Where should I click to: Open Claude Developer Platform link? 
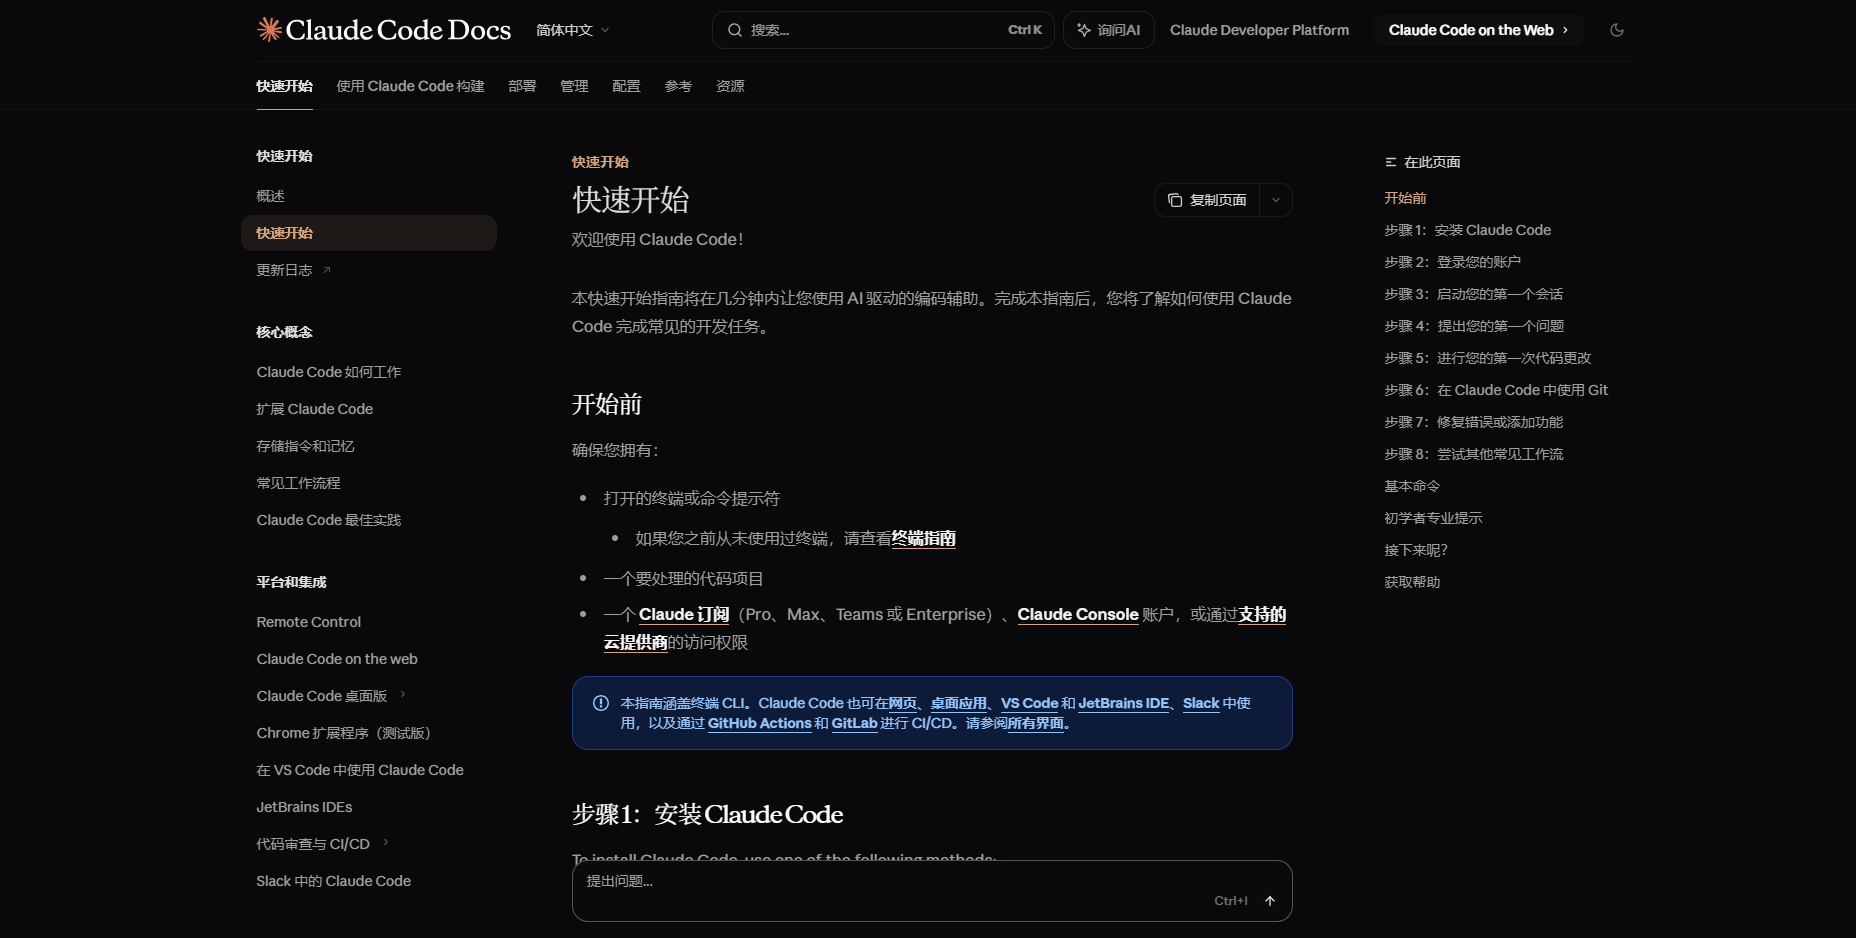(1259, 30)
